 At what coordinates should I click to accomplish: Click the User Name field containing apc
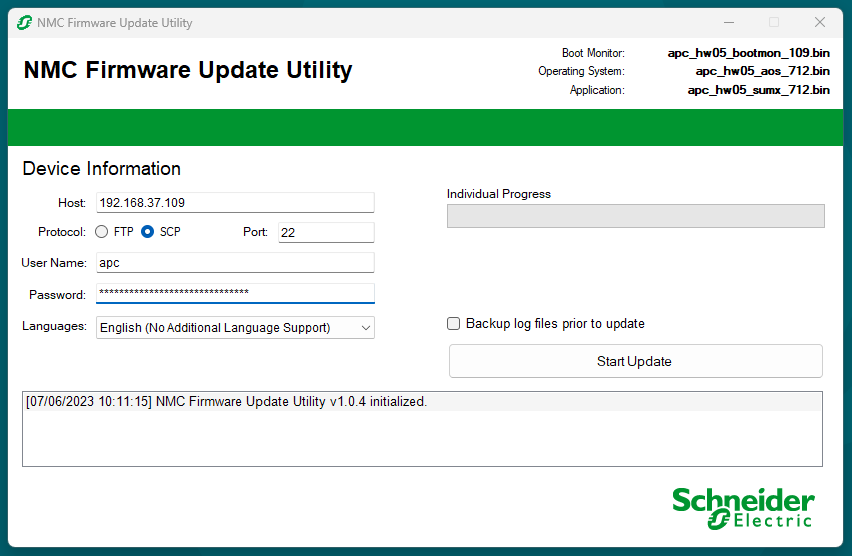(x=235, y=263)
